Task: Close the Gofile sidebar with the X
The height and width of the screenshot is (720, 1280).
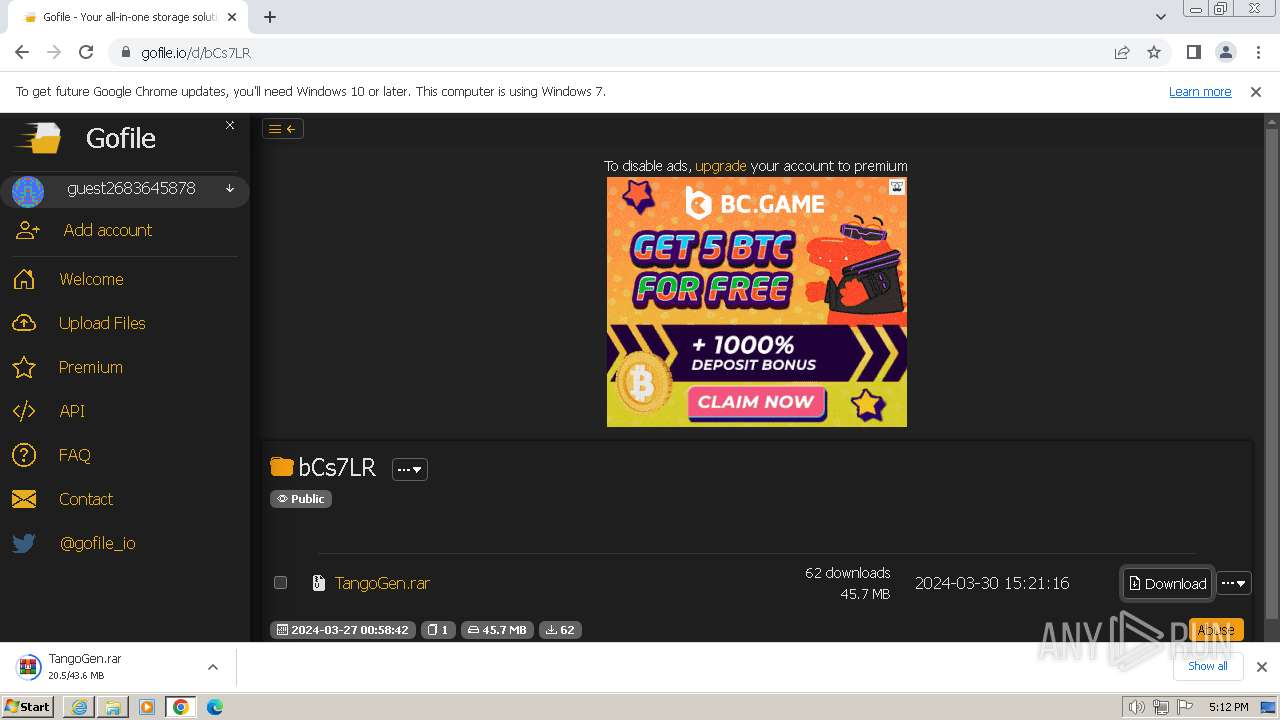Action: (230, 125)
